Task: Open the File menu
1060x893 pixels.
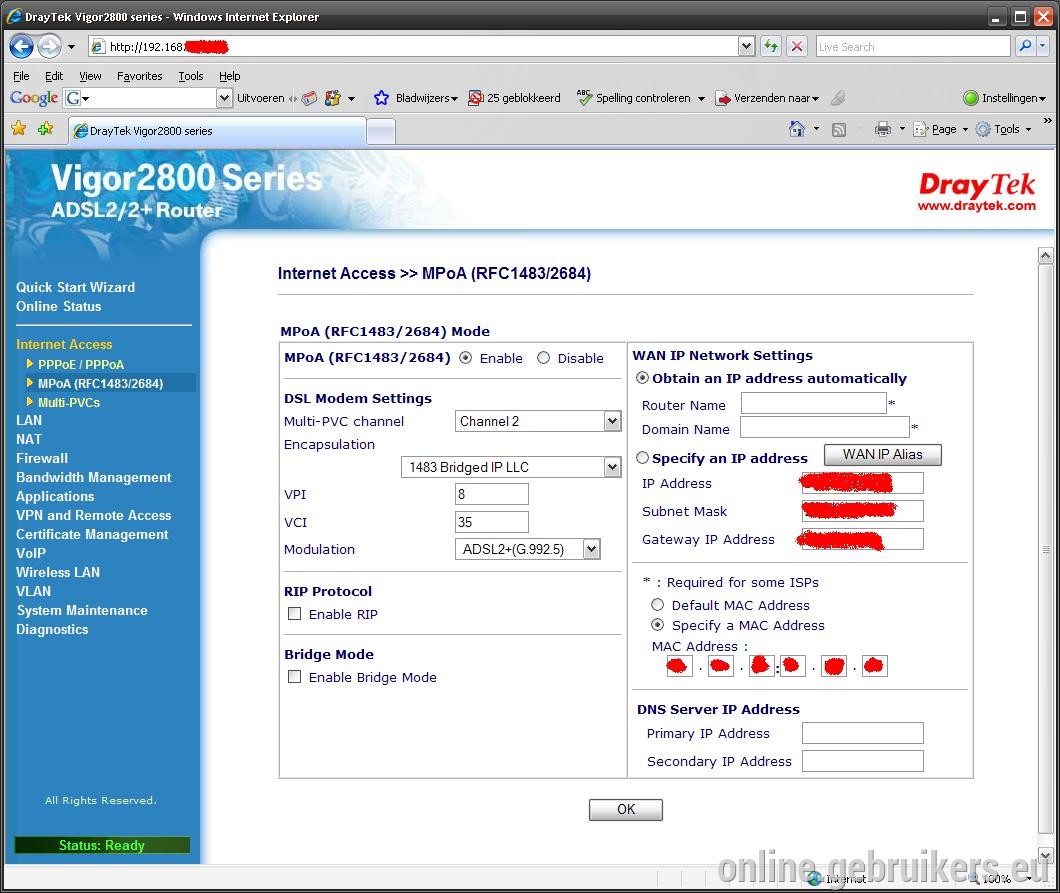Action: [x=21, y=76]
